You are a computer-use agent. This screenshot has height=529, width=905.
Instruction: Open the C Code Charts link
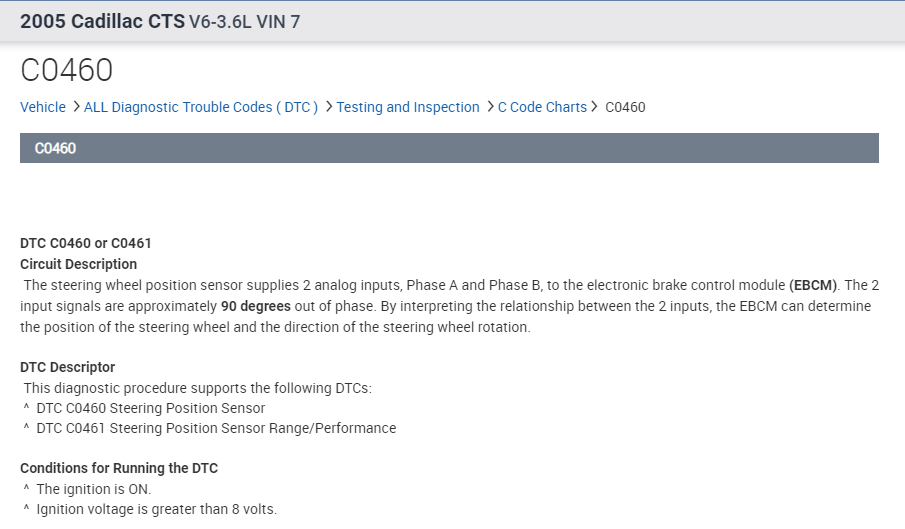tap(542, 107)
